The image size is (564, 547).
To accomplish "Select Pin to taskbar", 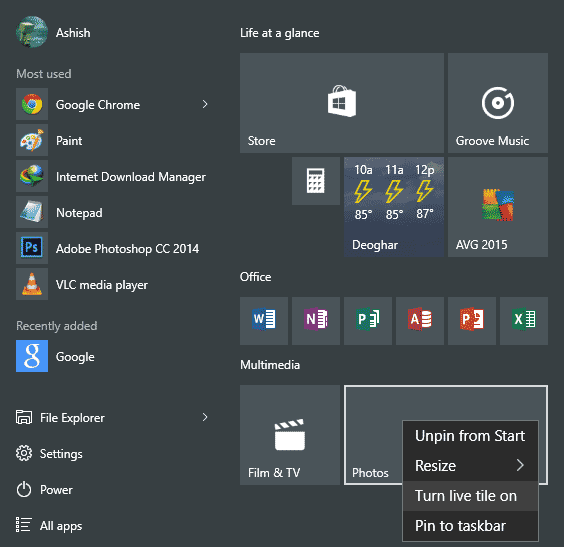I will point(470,526).
